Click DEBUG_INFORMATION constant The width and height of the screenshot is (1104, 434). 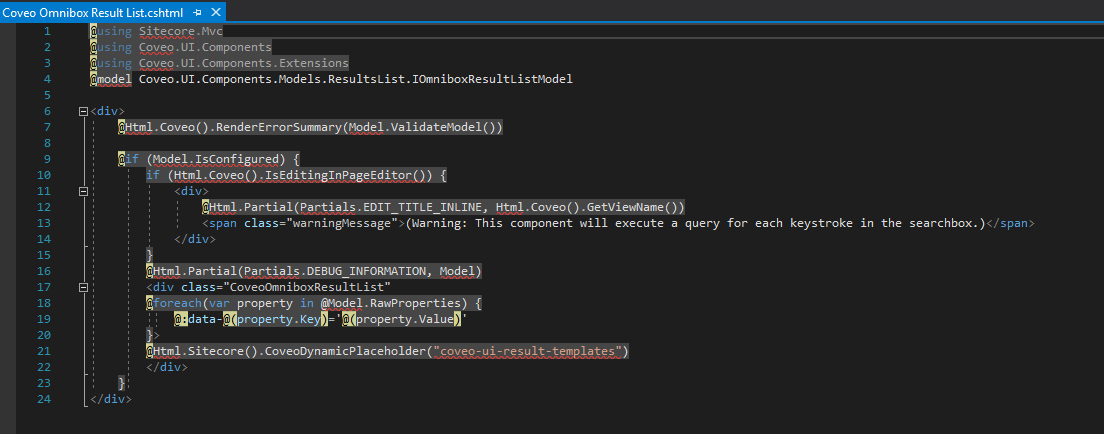[x=366, y=271]
